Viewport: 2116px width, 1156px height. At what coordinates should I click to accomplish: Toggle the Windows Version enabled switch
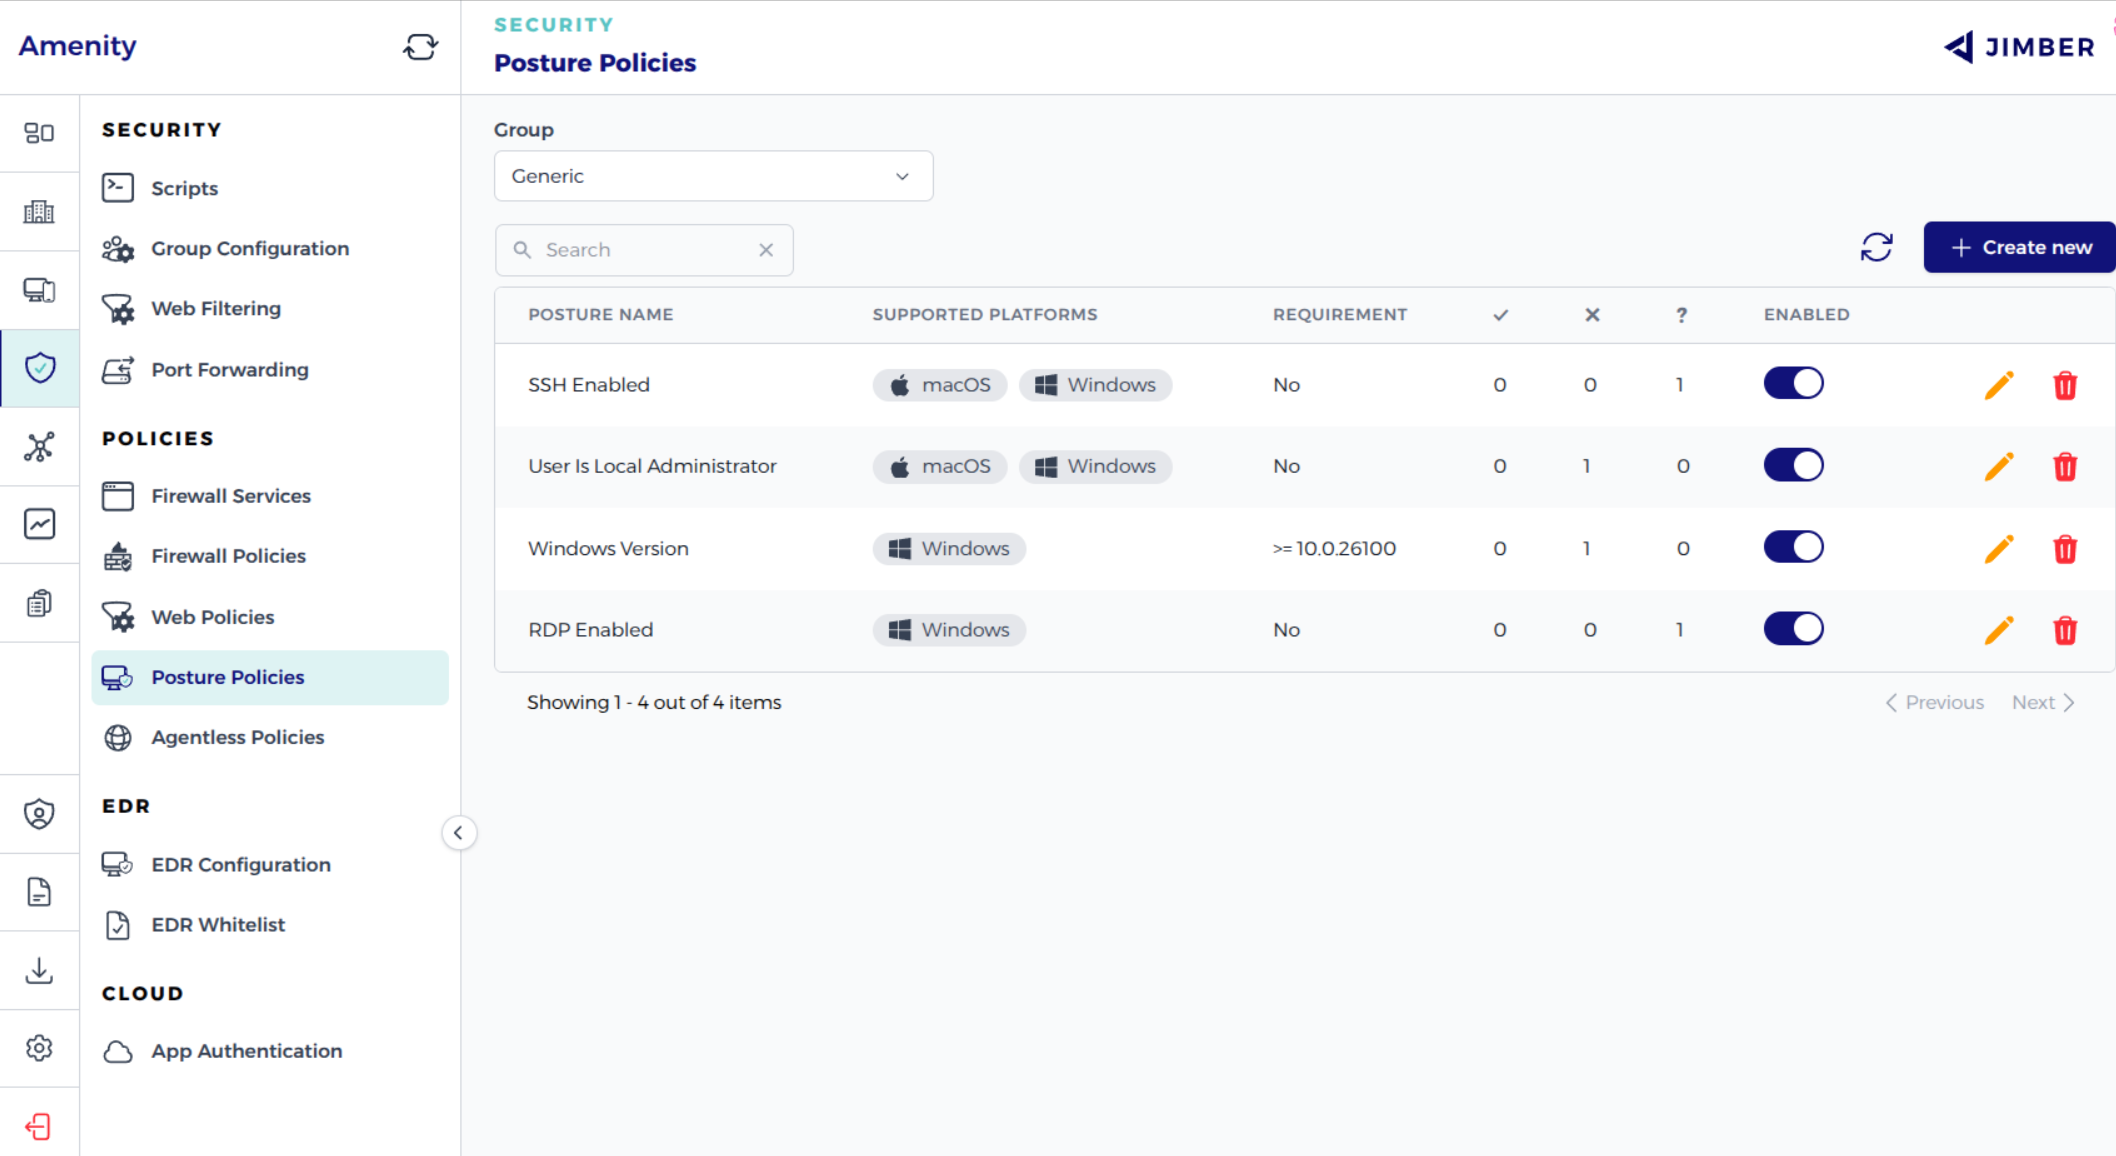[1793, 547]
